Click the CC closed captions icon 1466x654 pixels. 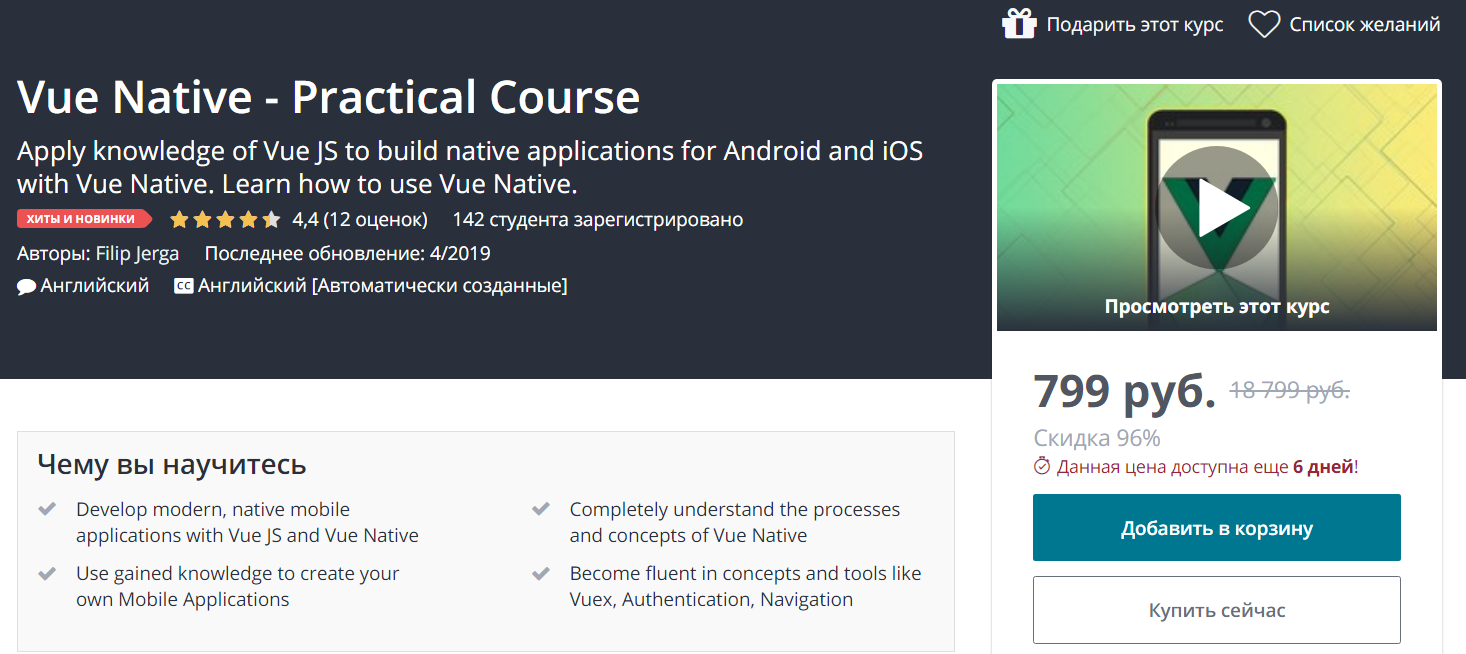click(x=183, y=286)
